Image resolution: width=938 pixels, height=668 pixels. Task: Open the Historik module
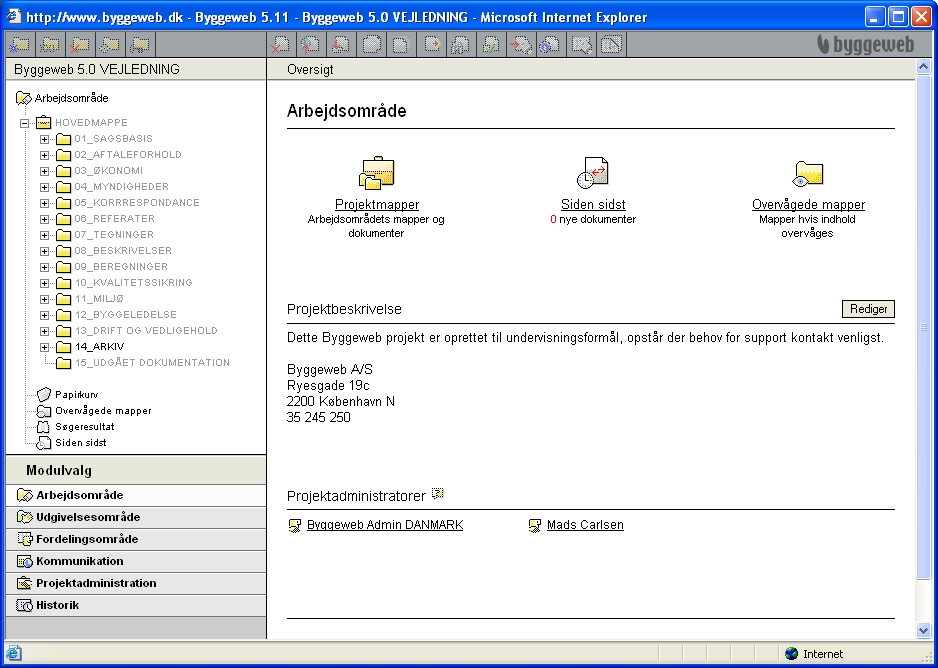57,605
